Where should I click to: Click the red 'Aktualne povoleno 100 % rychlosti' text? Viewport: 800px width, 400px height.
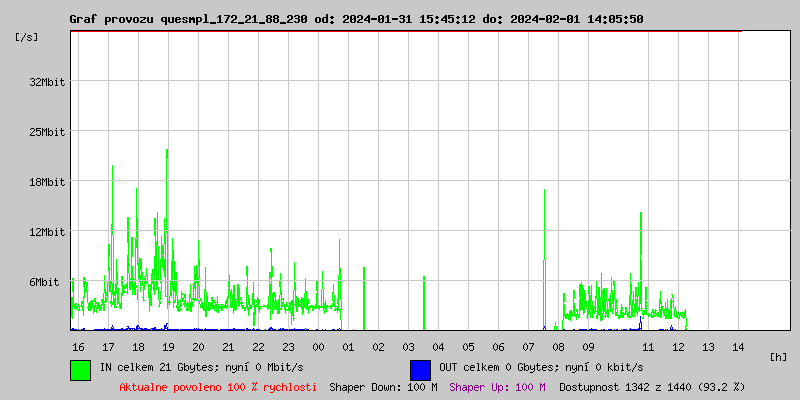pyautogui.click(x=218, y=386)
